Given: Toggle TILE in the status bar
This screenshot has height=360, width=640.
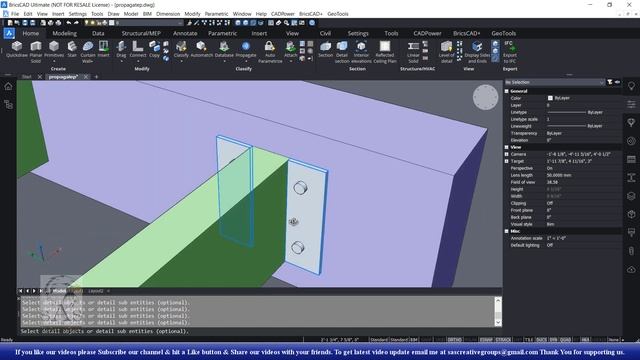Looking at the screenshot, I should [528, 340].
